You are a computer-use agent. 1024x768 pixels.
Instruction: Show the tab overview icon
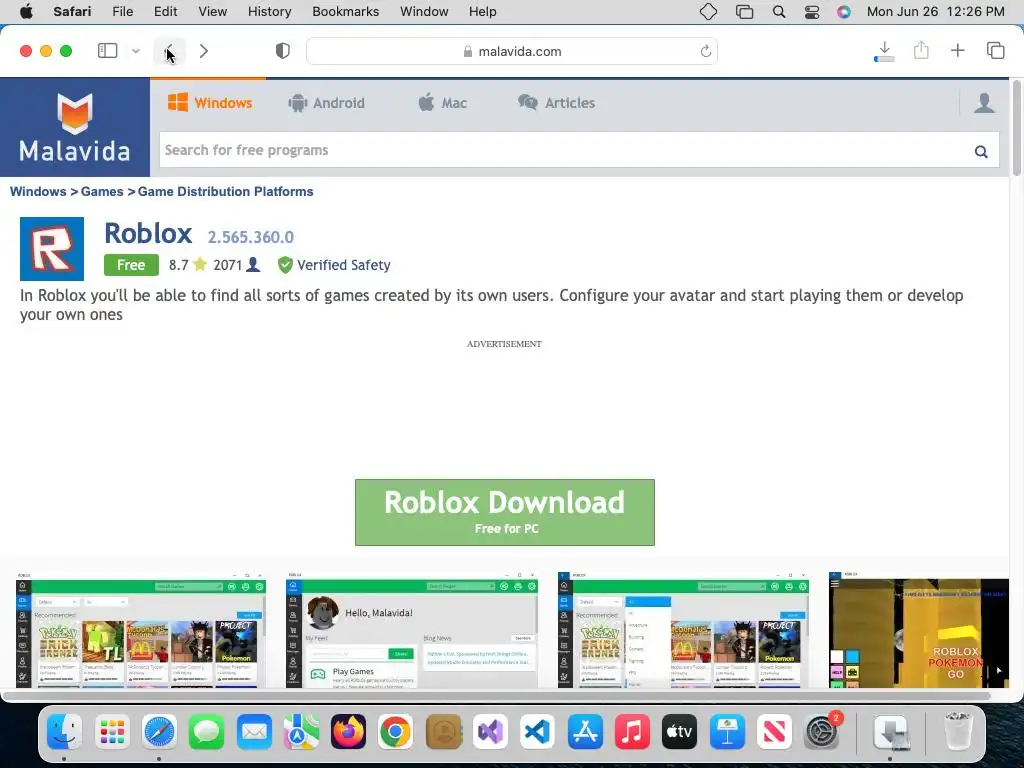pos(995,50)
